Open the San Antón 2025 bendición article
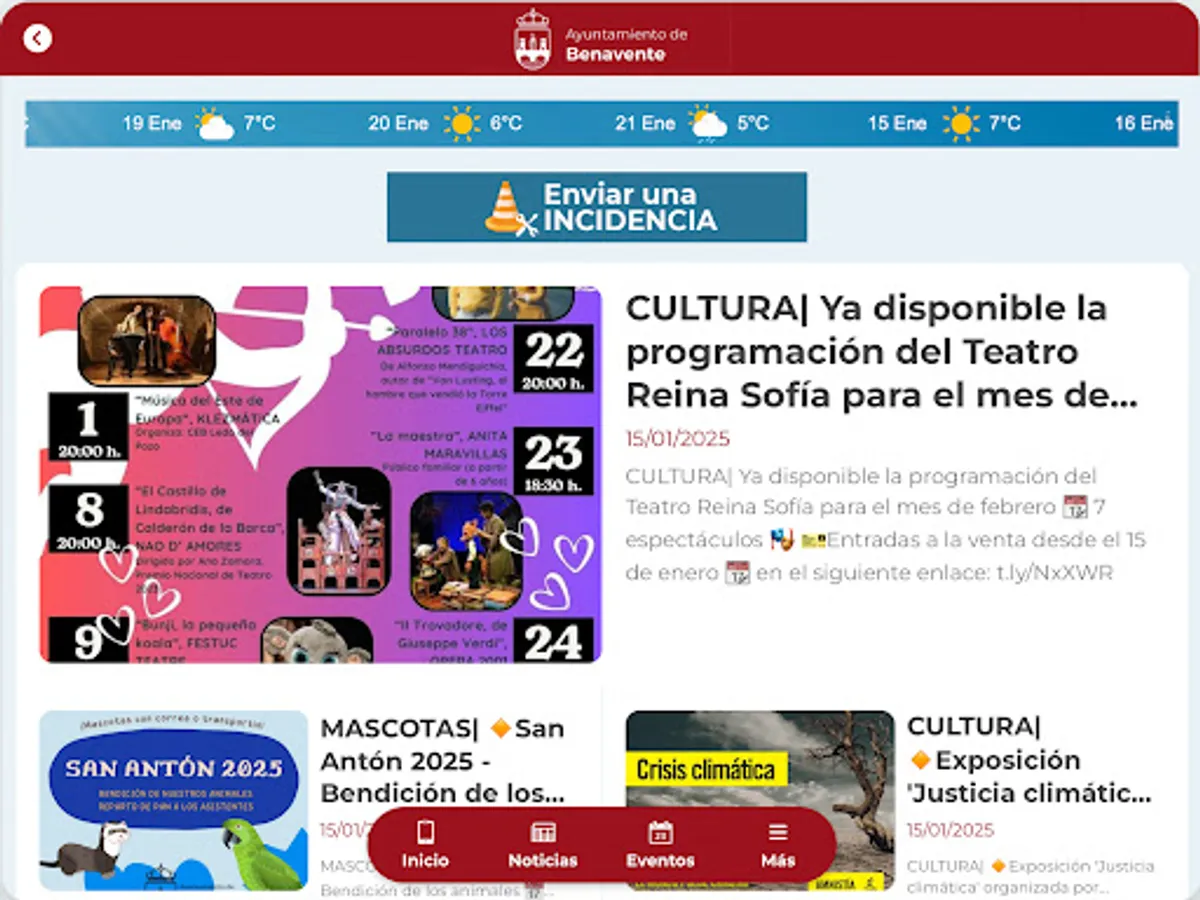The width and height of the screenshot is (1200, 900). (x=440, y=760)
